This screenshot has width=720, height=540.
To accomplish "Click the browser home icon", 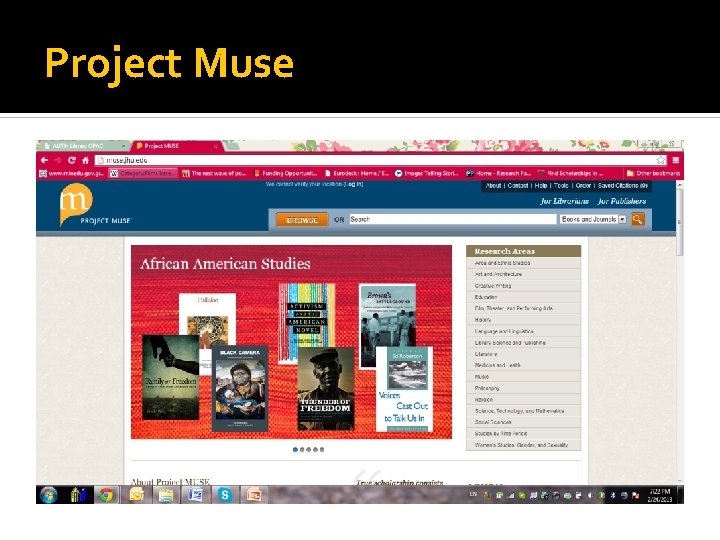I will point(85,160).
